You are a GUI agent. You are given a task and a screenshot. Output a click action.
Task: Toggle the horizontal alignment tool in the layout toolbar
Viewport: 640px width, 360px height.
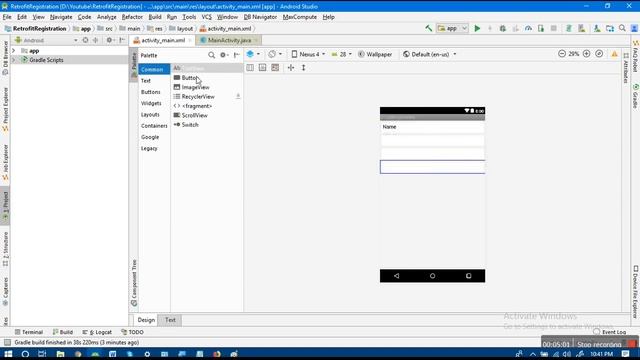click(x=291, y=68)
